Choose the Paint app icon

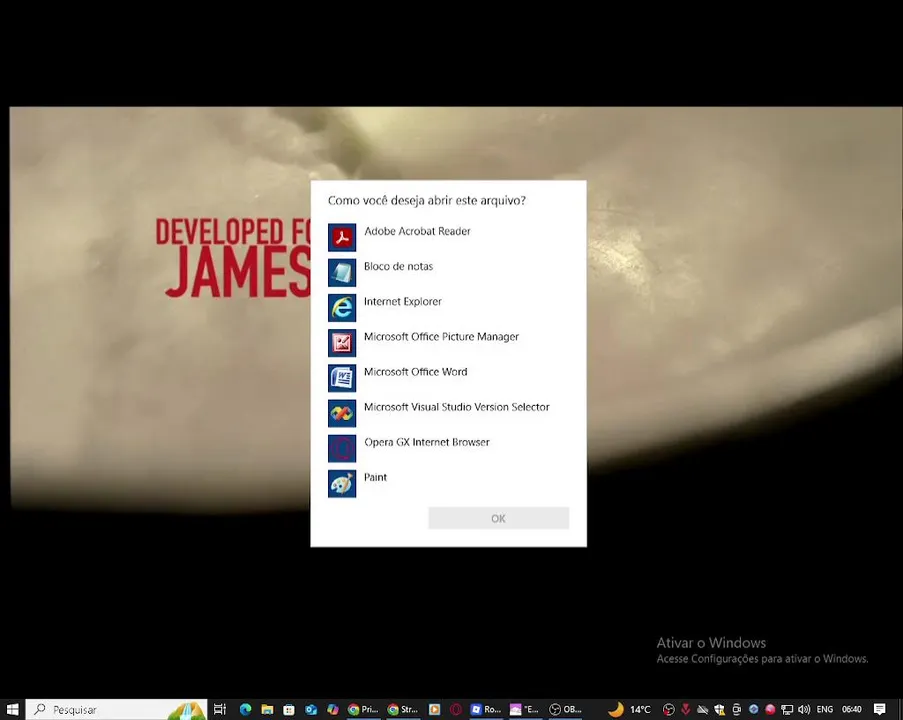(342, 483)
